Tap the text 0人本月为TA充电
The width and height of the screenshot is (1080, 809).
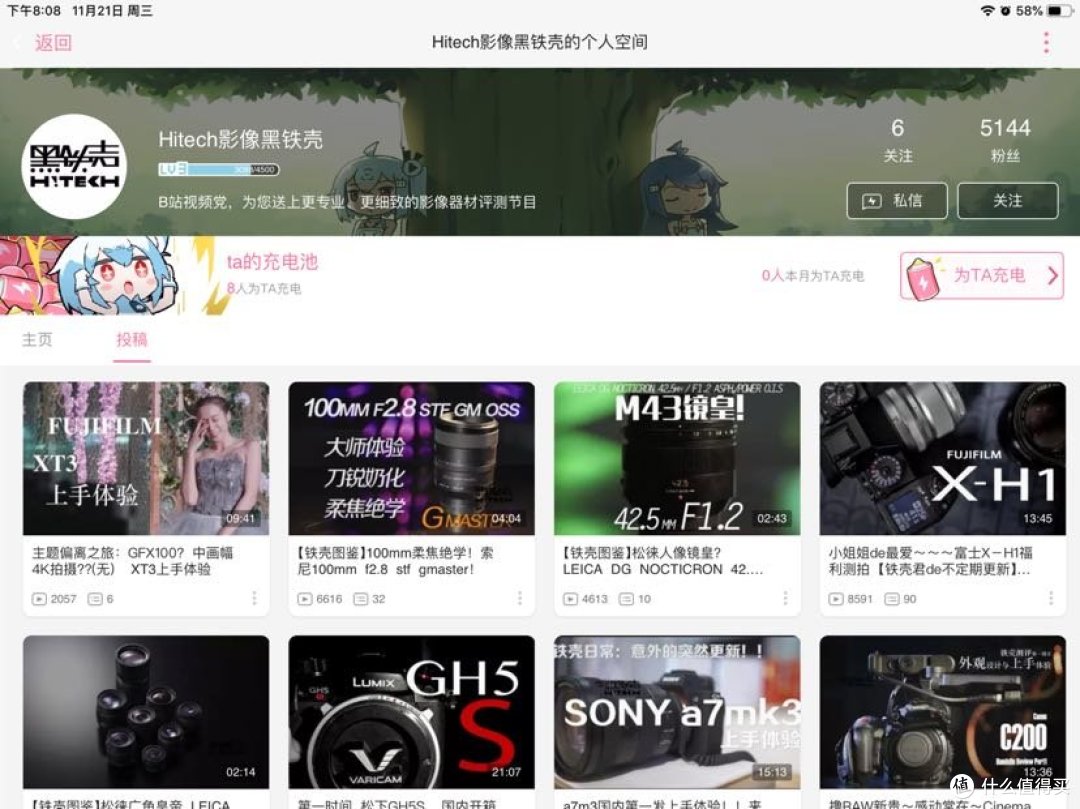[x=813, y=275]
